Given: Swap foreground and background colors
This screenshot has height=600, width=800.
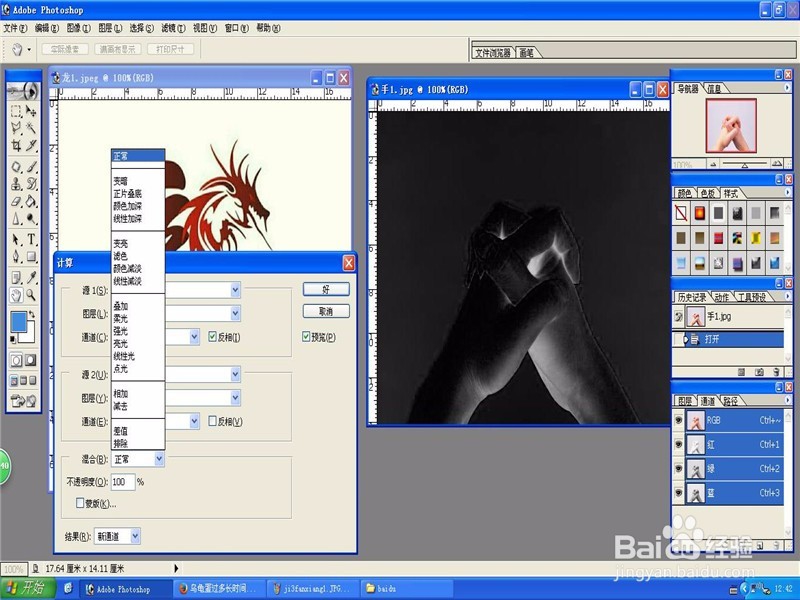Looking at the screenshot, I should tap(33, 314).
